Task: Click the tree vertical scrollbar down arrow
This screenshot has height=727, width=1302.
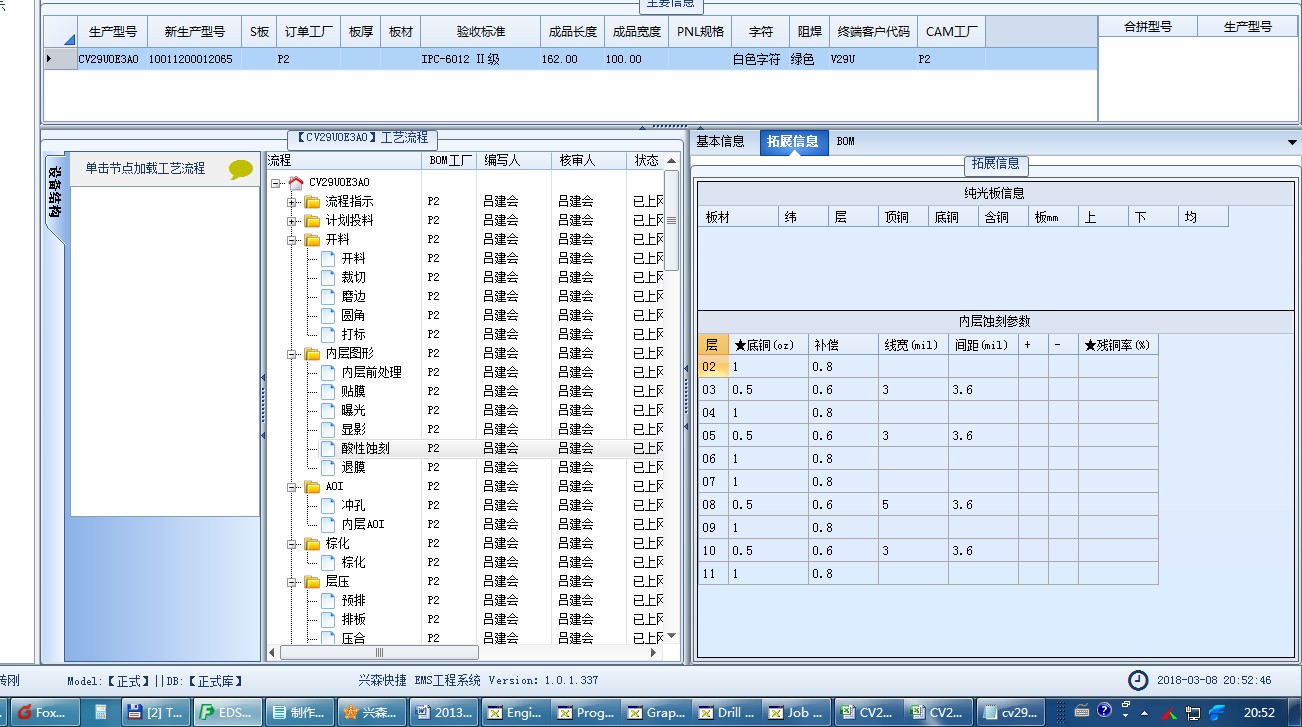Action: coord(671,636)
